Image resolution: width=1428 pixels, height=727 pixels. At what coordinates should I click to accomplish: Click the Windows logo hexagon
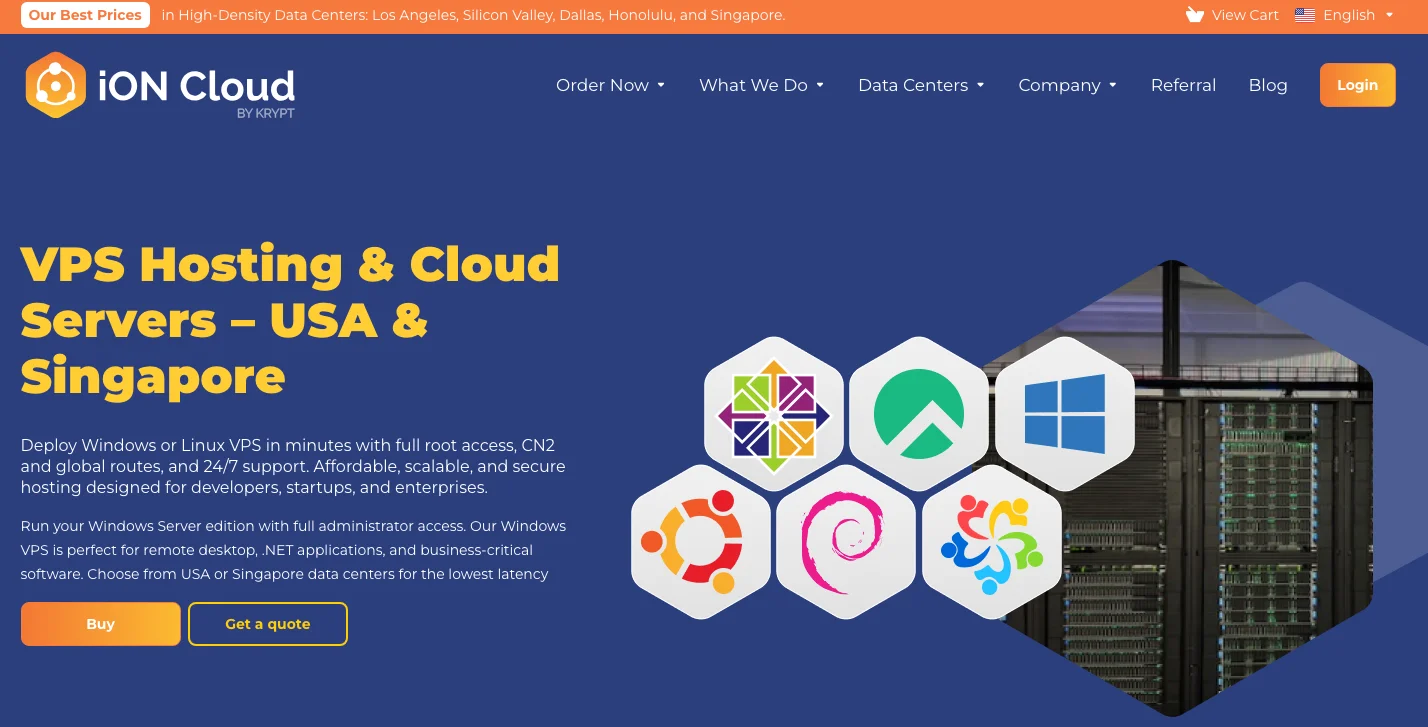(x=1065, y=414)
